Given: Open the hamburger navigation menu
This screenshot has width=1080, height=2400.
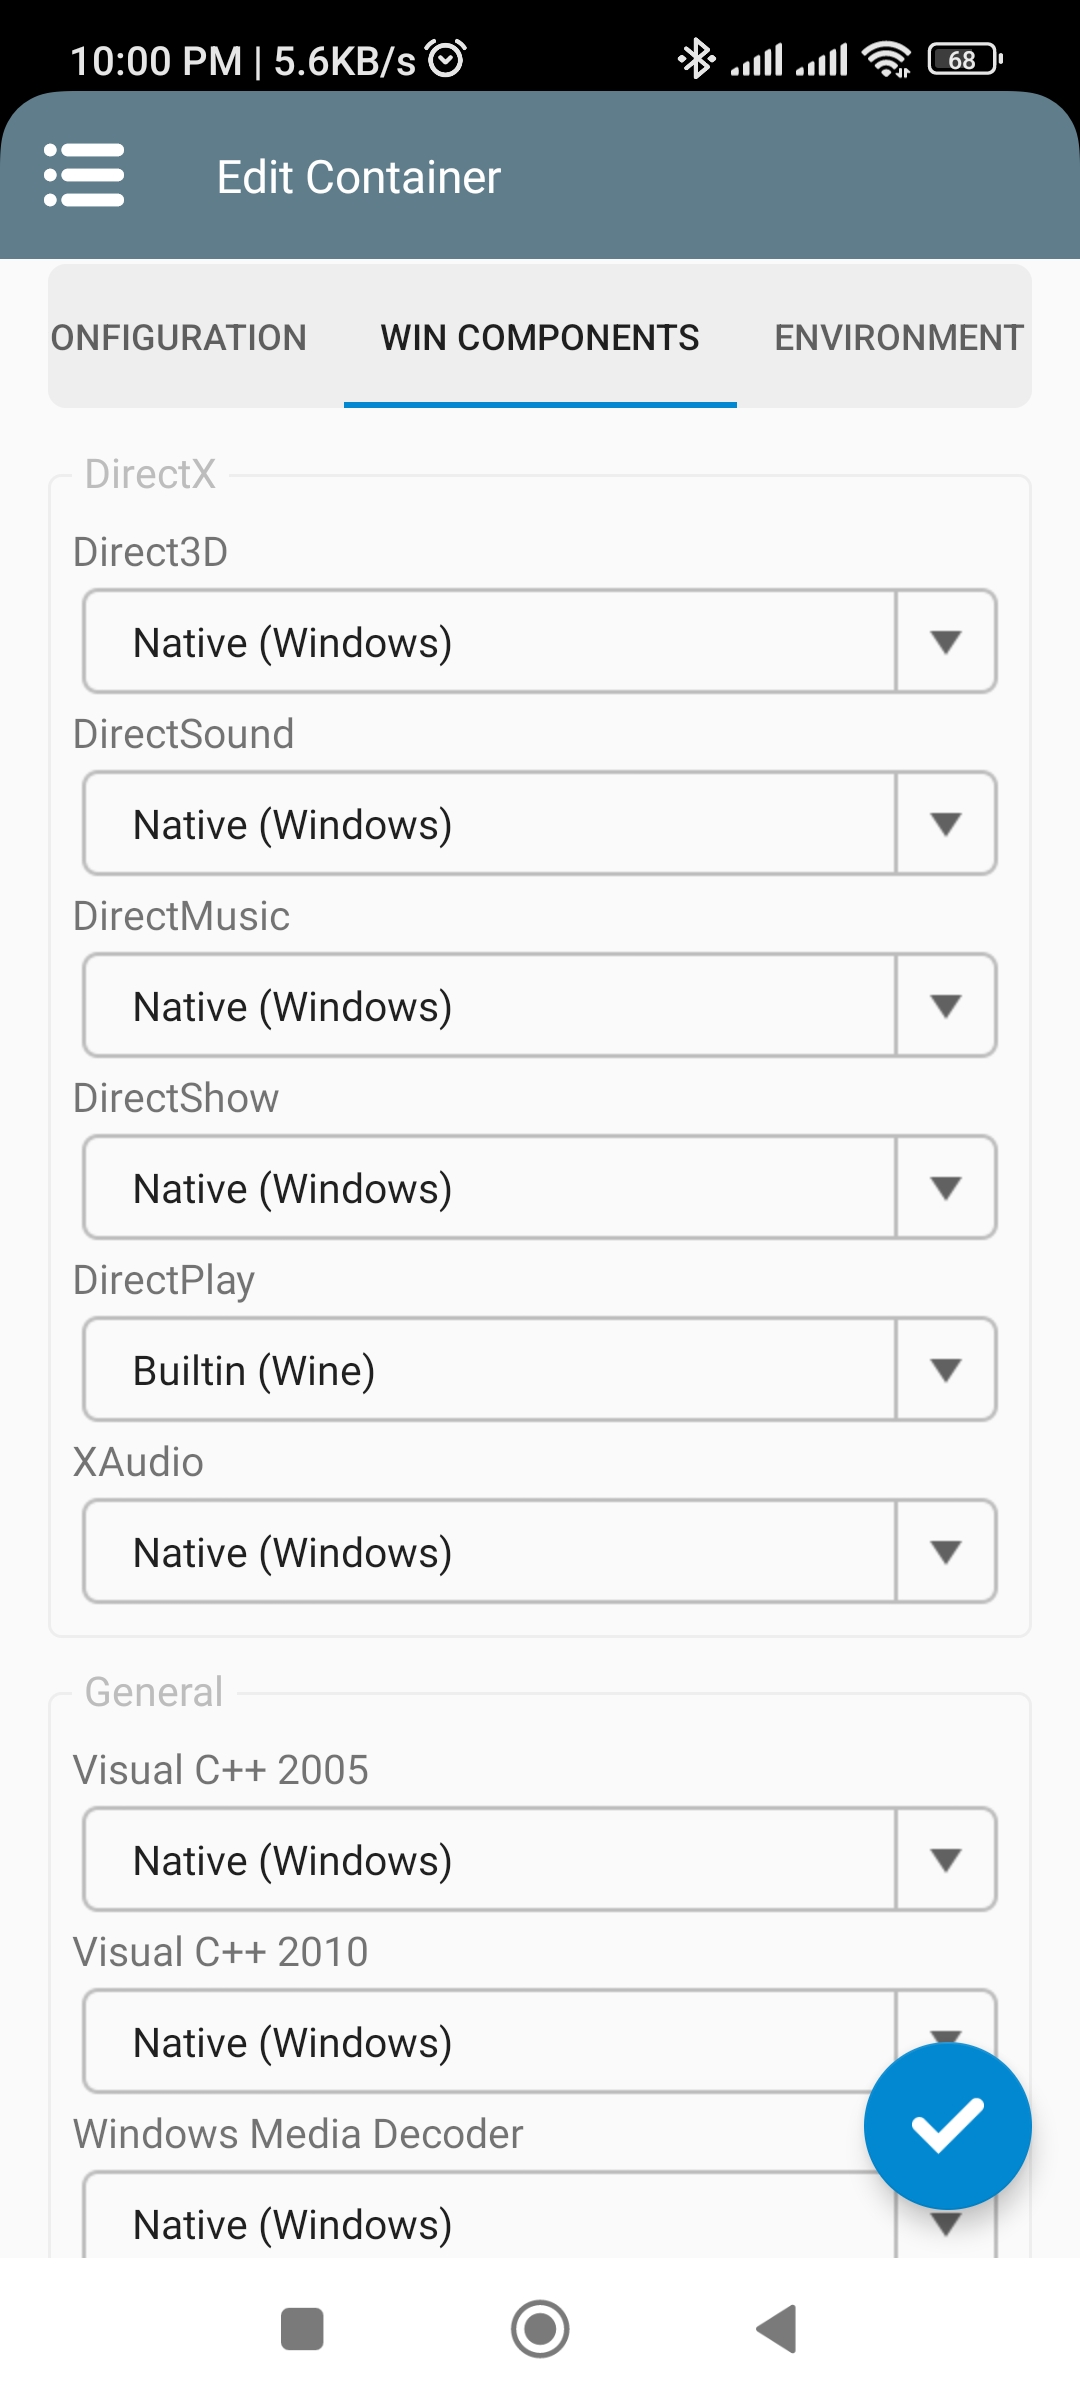Looking at the screenshot, I should 84,176.
